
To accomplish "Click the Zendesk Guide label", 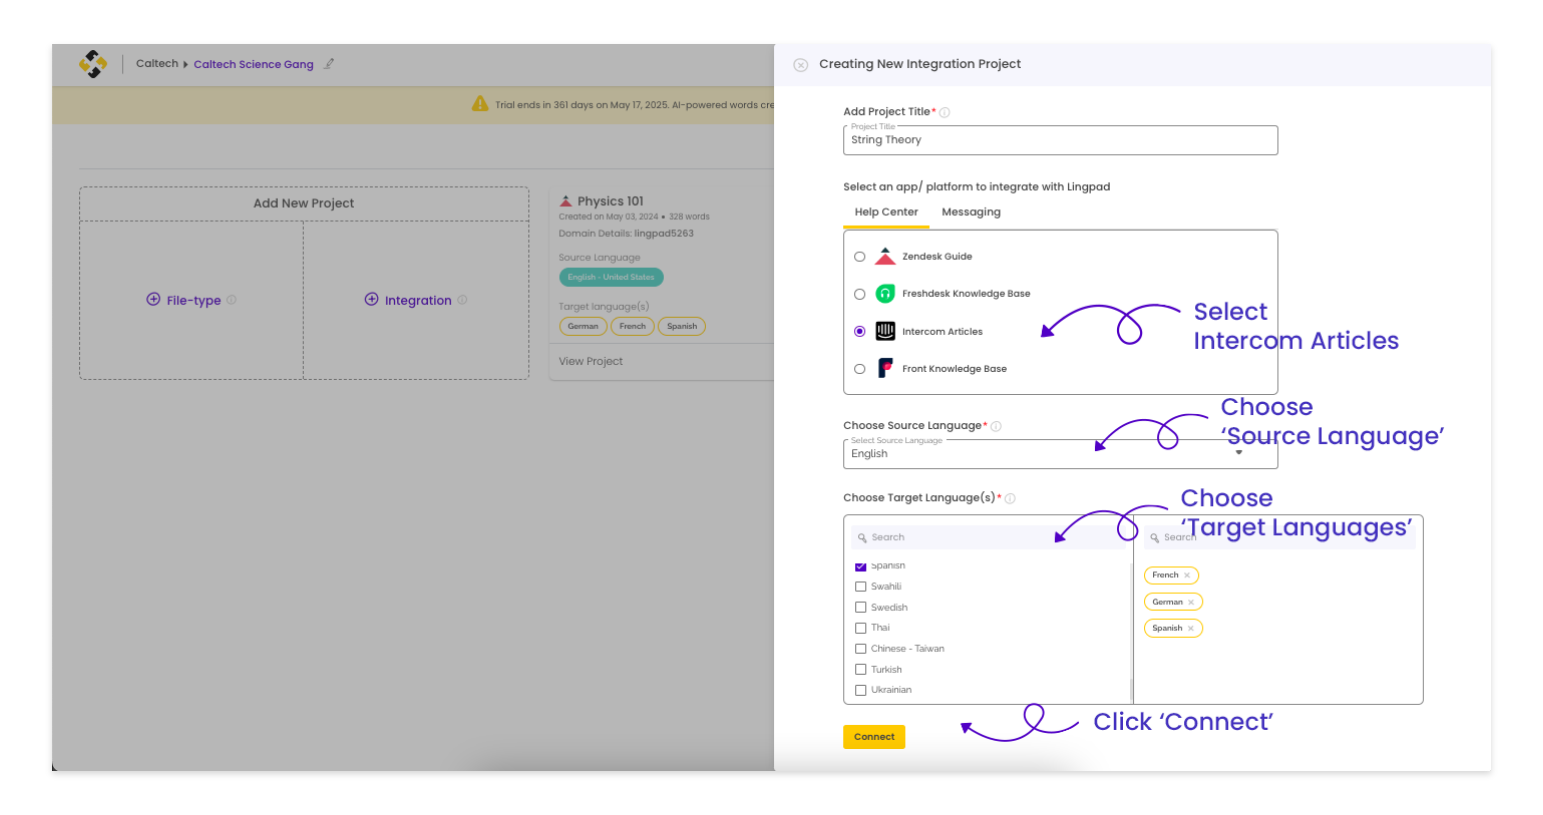I will tap(937, 257).
